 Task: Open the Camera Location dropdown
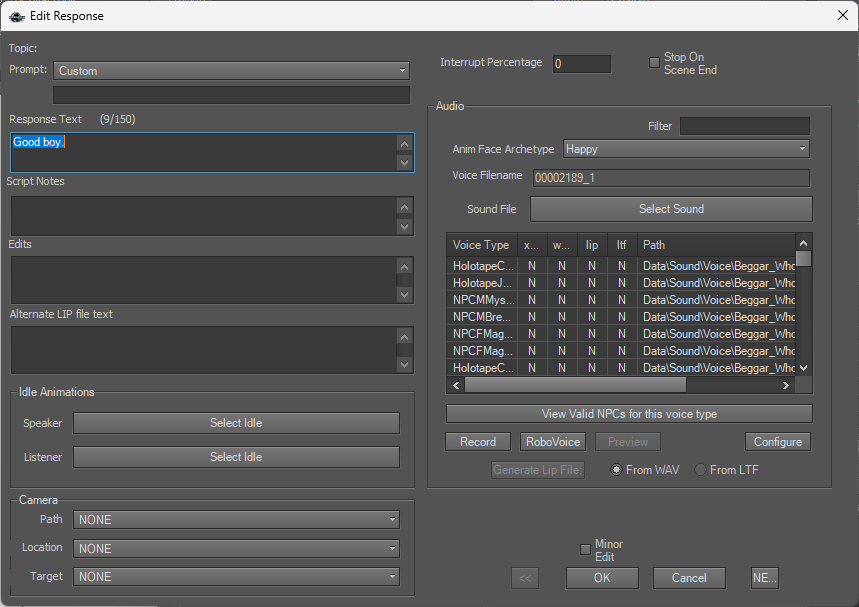236,548
